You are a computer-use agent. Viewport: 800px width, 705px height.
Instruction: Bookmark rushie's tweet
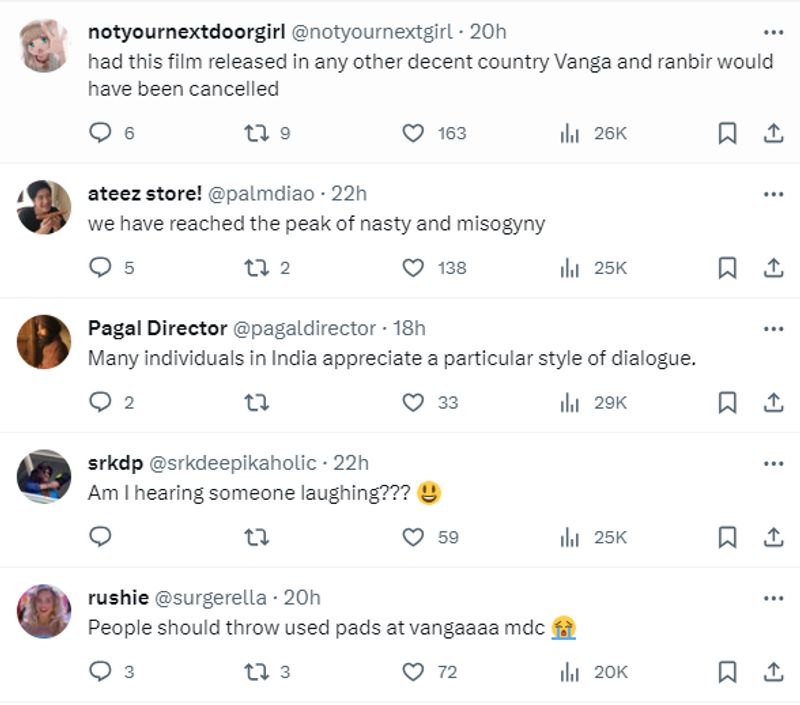point(727,672)
